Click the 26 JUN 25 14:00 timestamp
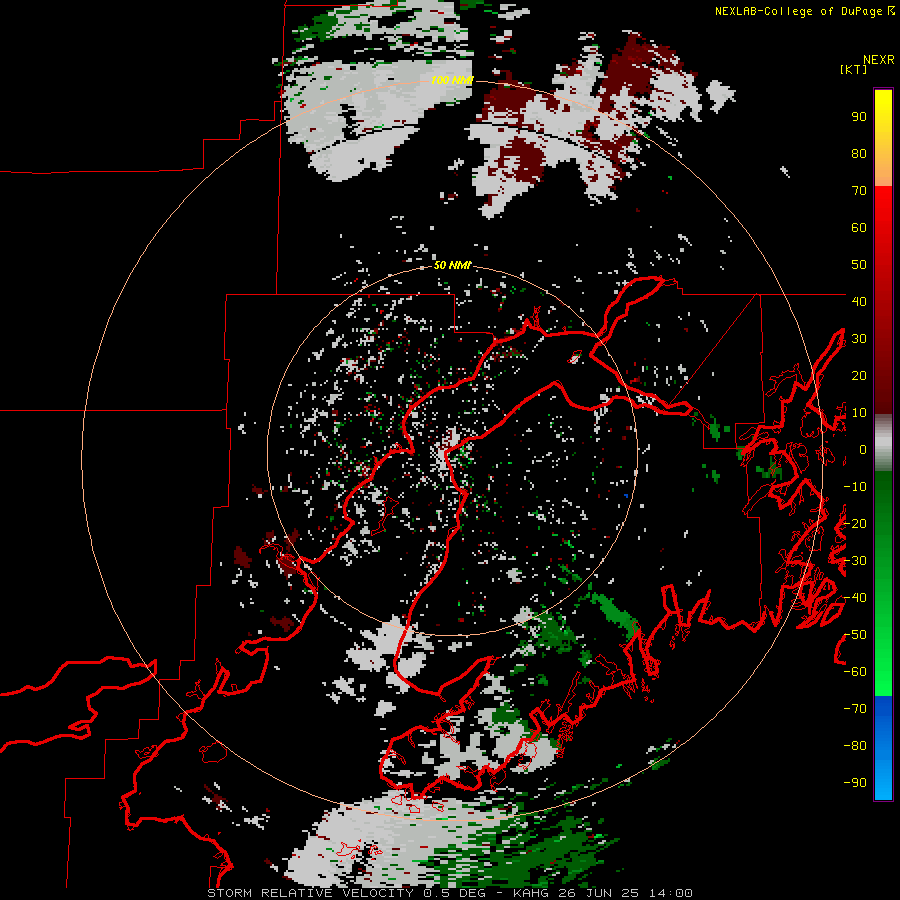The height and width of the screenshot is (900, 900). point(625,893)
